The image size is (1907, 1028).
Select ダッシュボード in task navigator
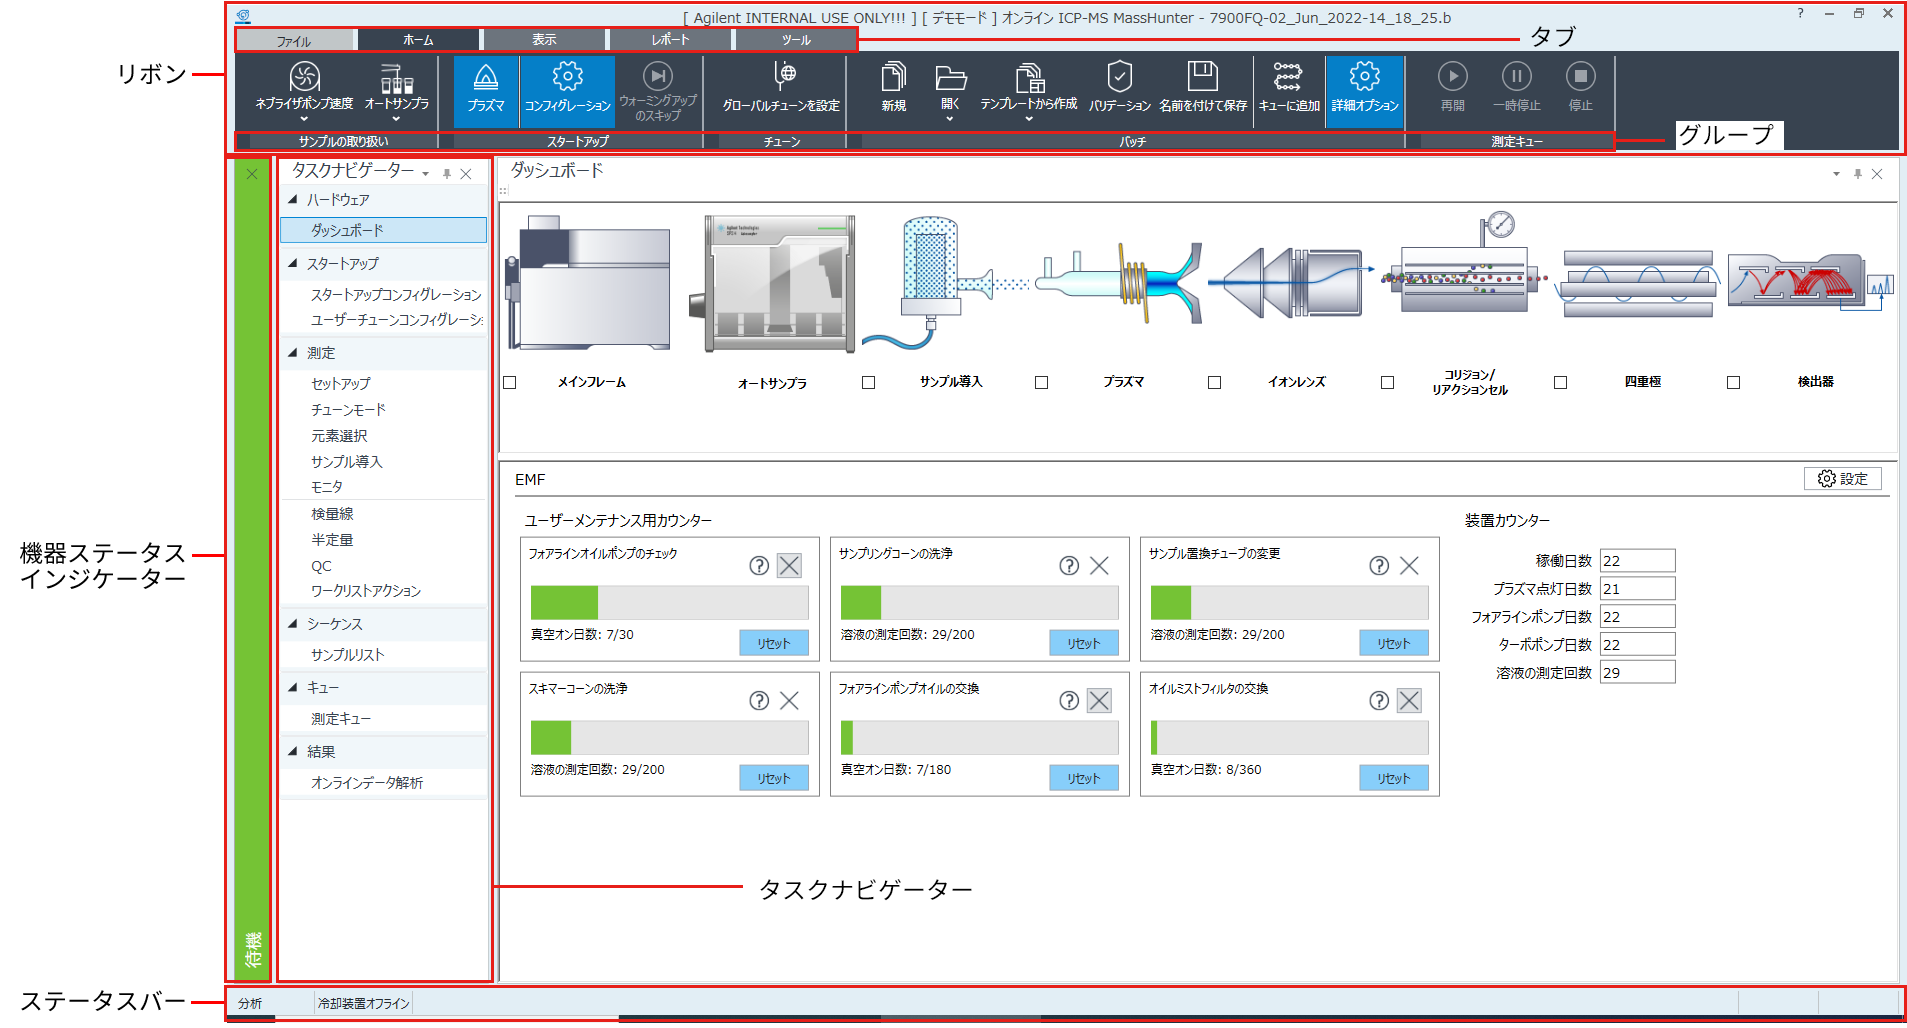[x=383, y=230]
